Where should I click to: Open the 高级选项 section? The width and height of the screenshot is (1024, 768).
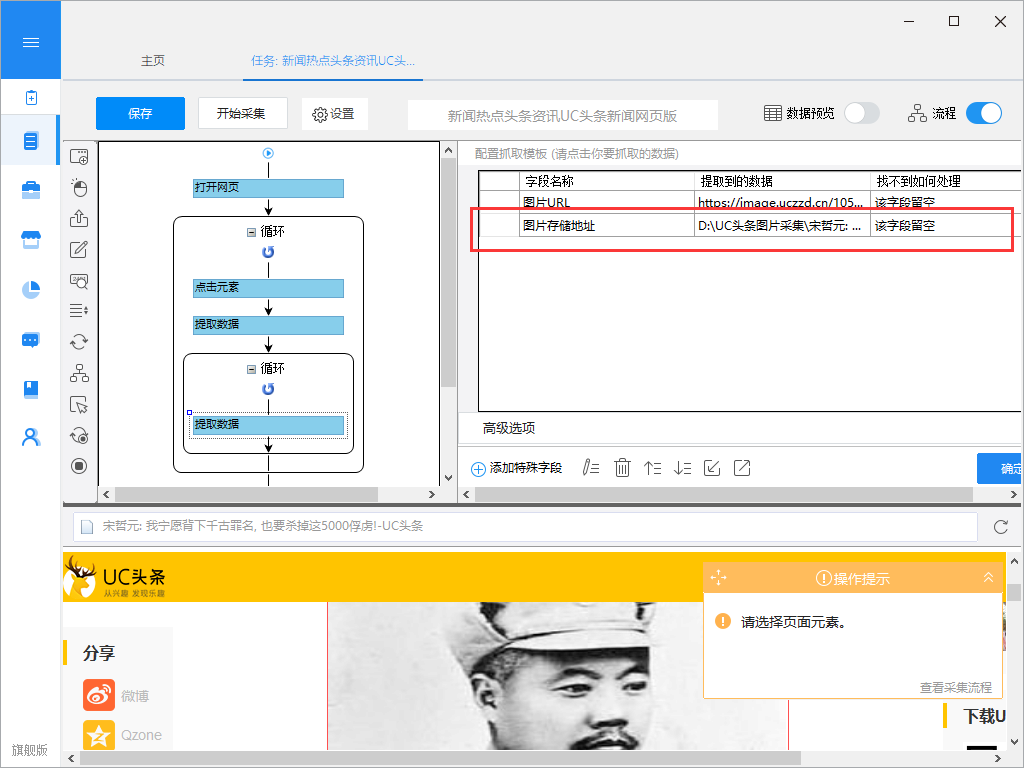(x=509, y=428)
